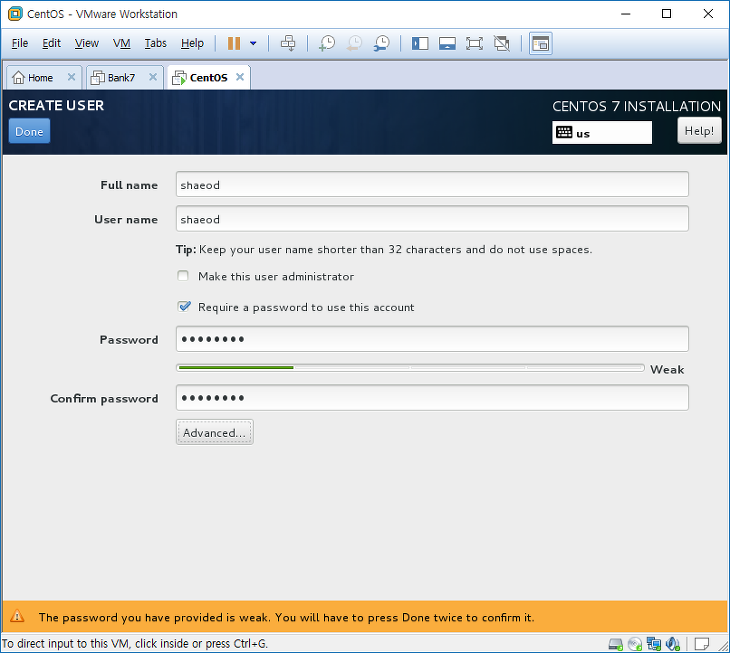Open the us keyboard layout selector
Screen dimensions: 730x653
[x=602, y=133]
